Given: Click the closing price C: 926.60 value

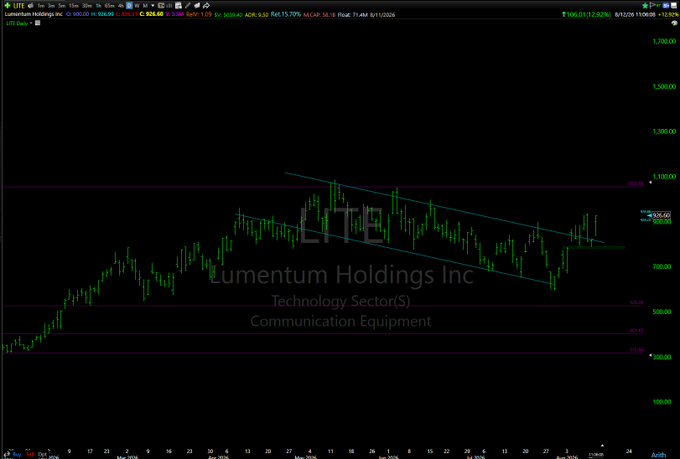Looking at the screenshot, I should click(x=151, y=14).
